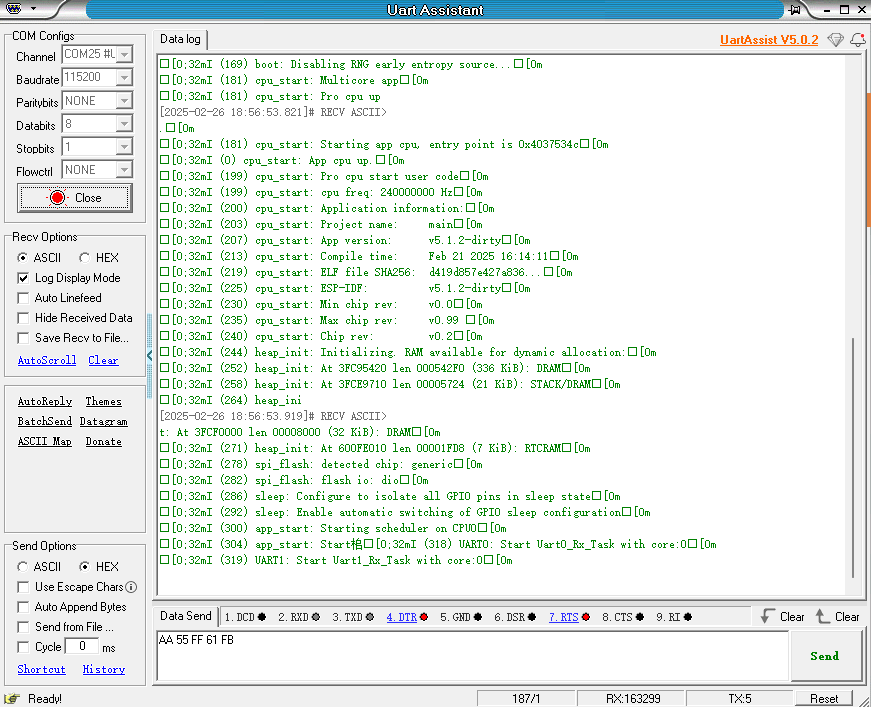Image resolution: width=871 pixels, height=707 pixels.
Task: Click the diamond icon next to UartAssist version
Action: coord(835,40)
